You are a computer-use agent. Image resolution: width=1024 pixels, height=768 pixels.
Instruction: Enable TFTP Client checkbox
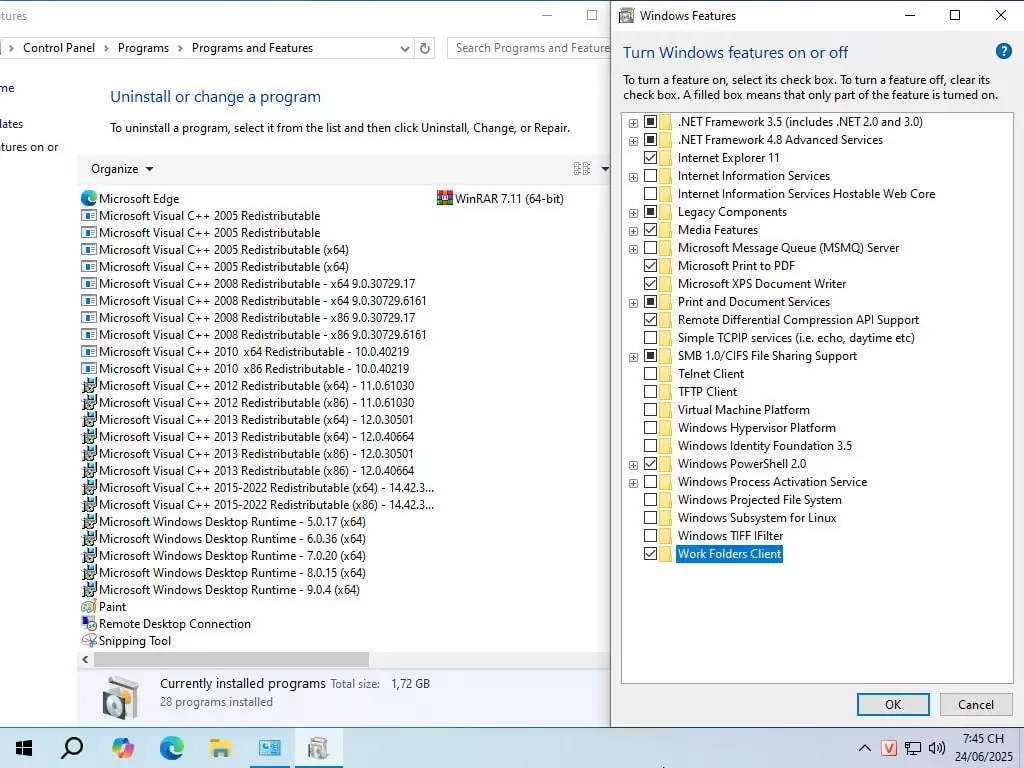(x=650, y=392)
